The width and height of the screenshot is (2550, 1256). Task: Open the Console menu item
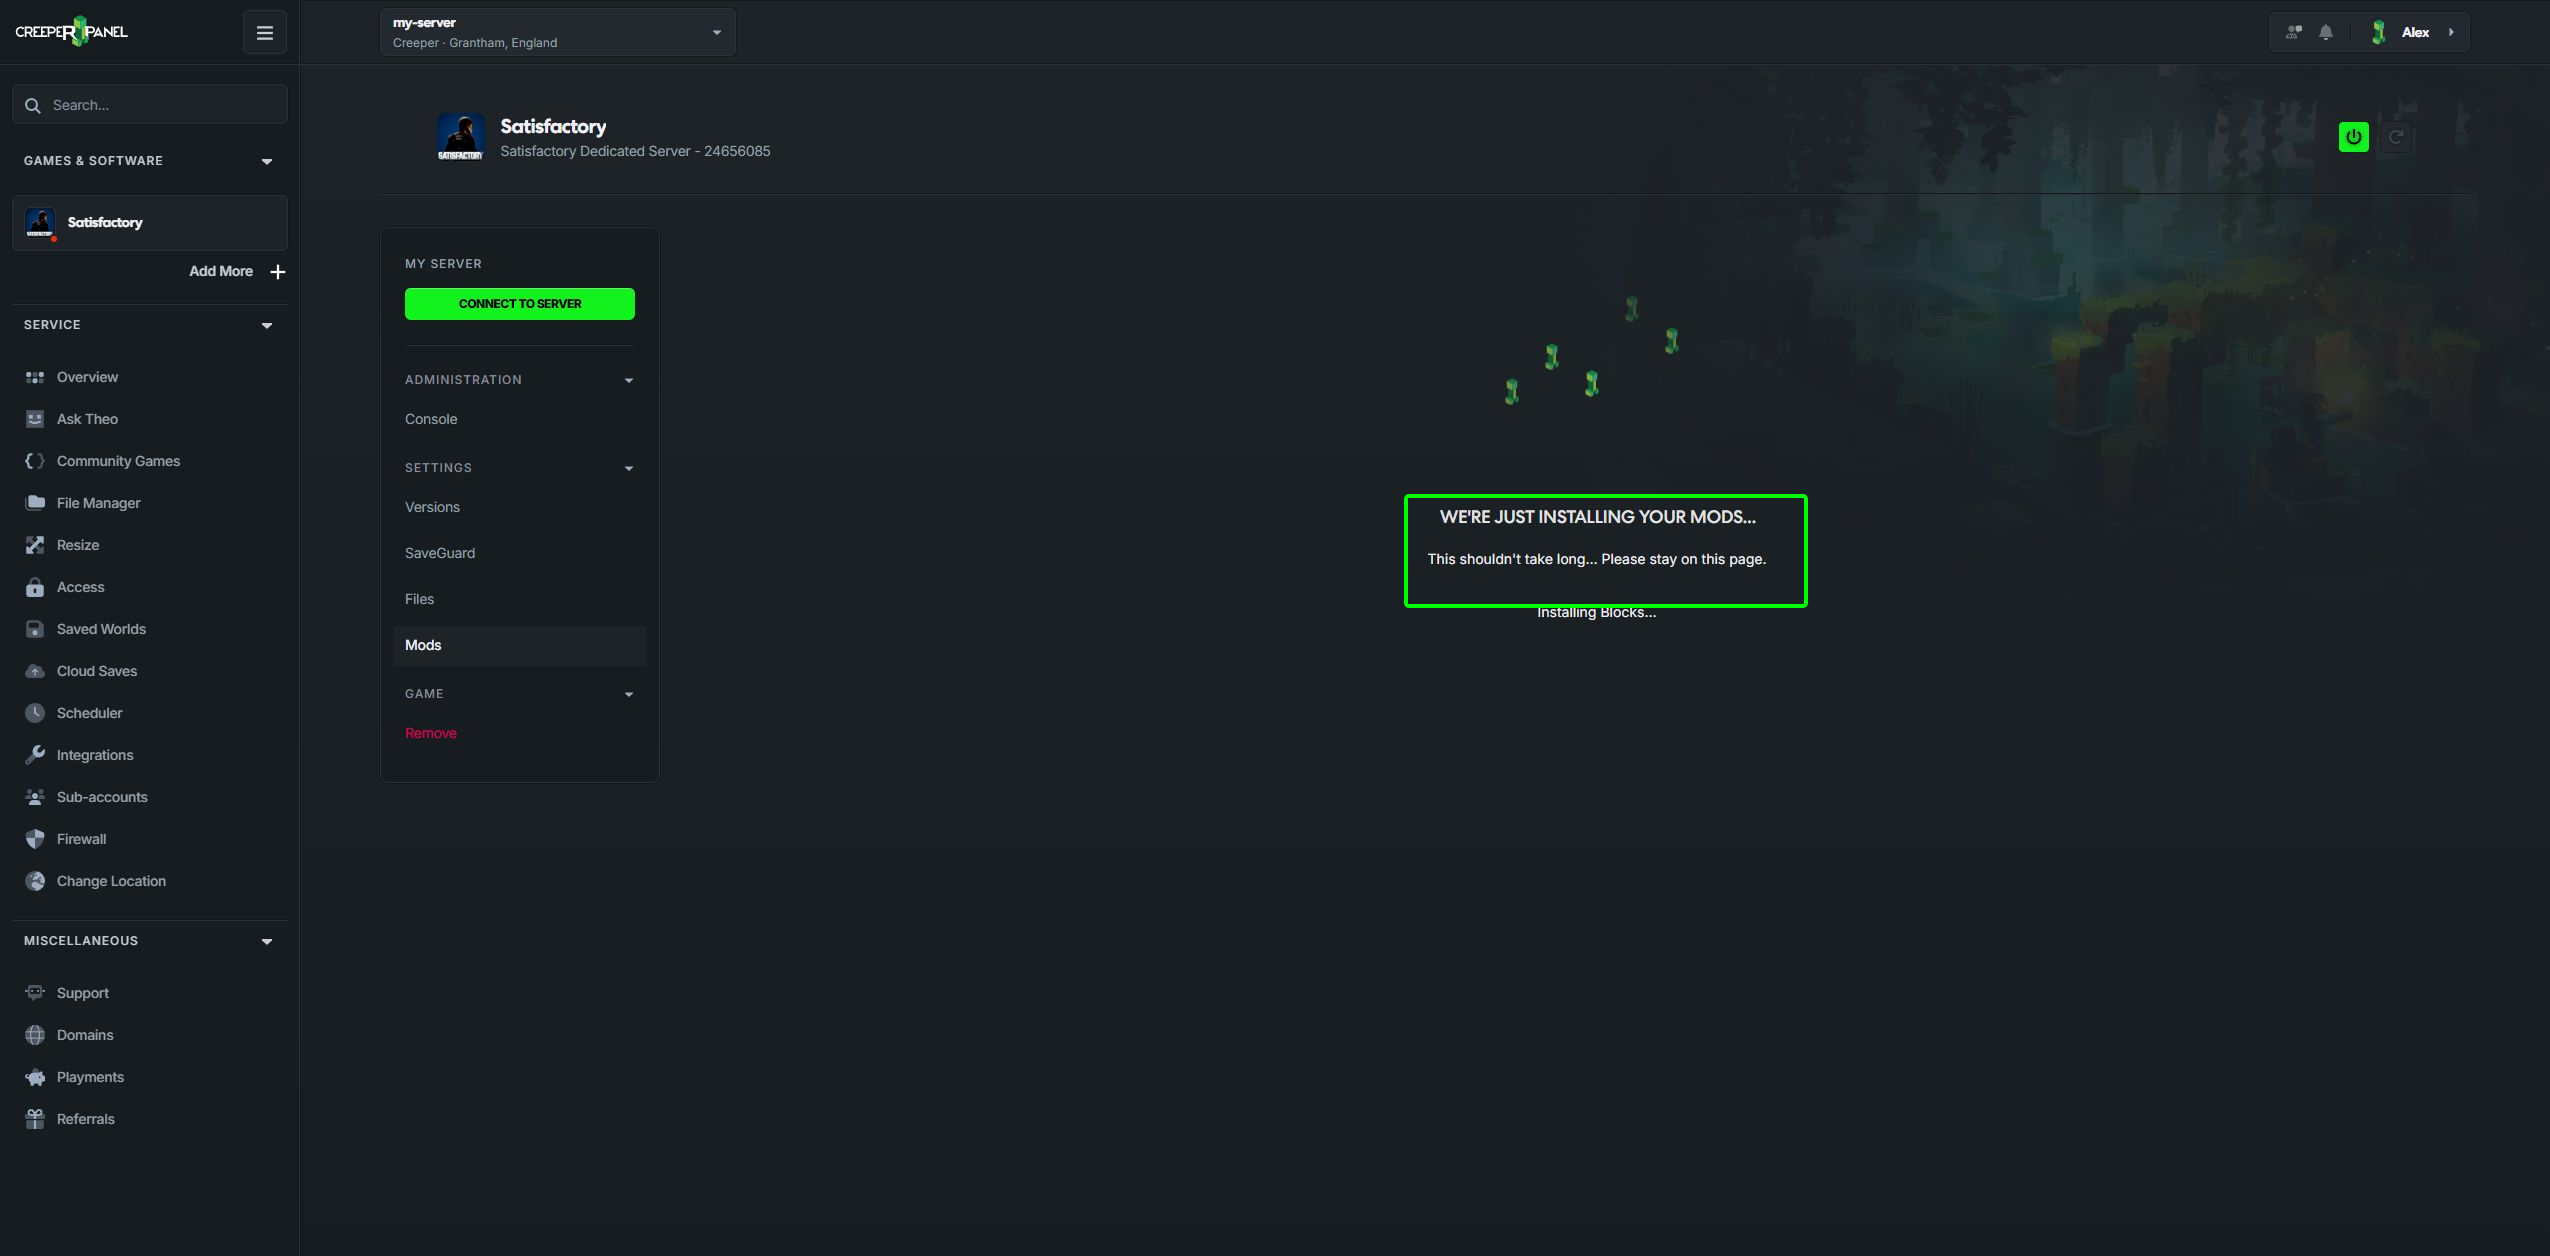point(431,419)
